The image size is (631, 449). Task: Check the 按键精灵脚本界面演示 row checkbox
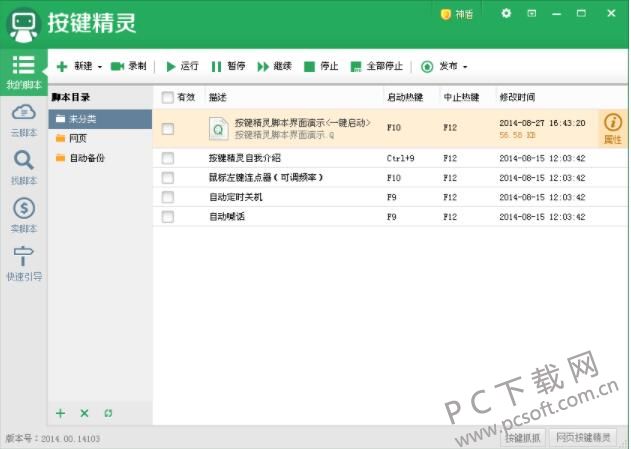click(x=167, y=129)
